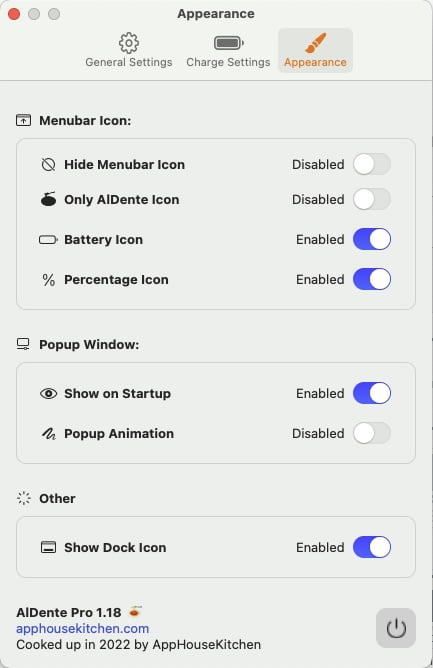Click the Charge Settings battery icon
Viewport: 433px width, 668px height.
click(228, 43)
